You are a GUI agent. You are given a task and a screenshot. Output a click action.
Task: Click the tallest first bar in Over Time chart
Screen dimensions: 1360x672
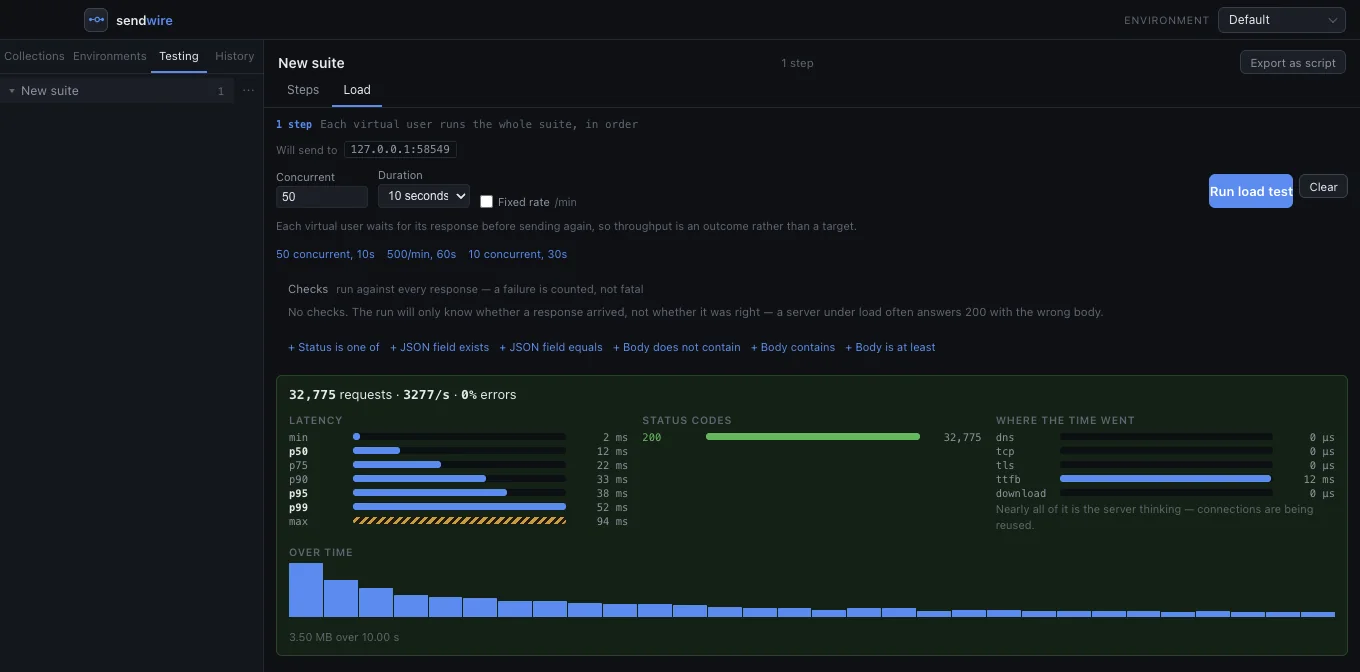(x=306, y=590)
